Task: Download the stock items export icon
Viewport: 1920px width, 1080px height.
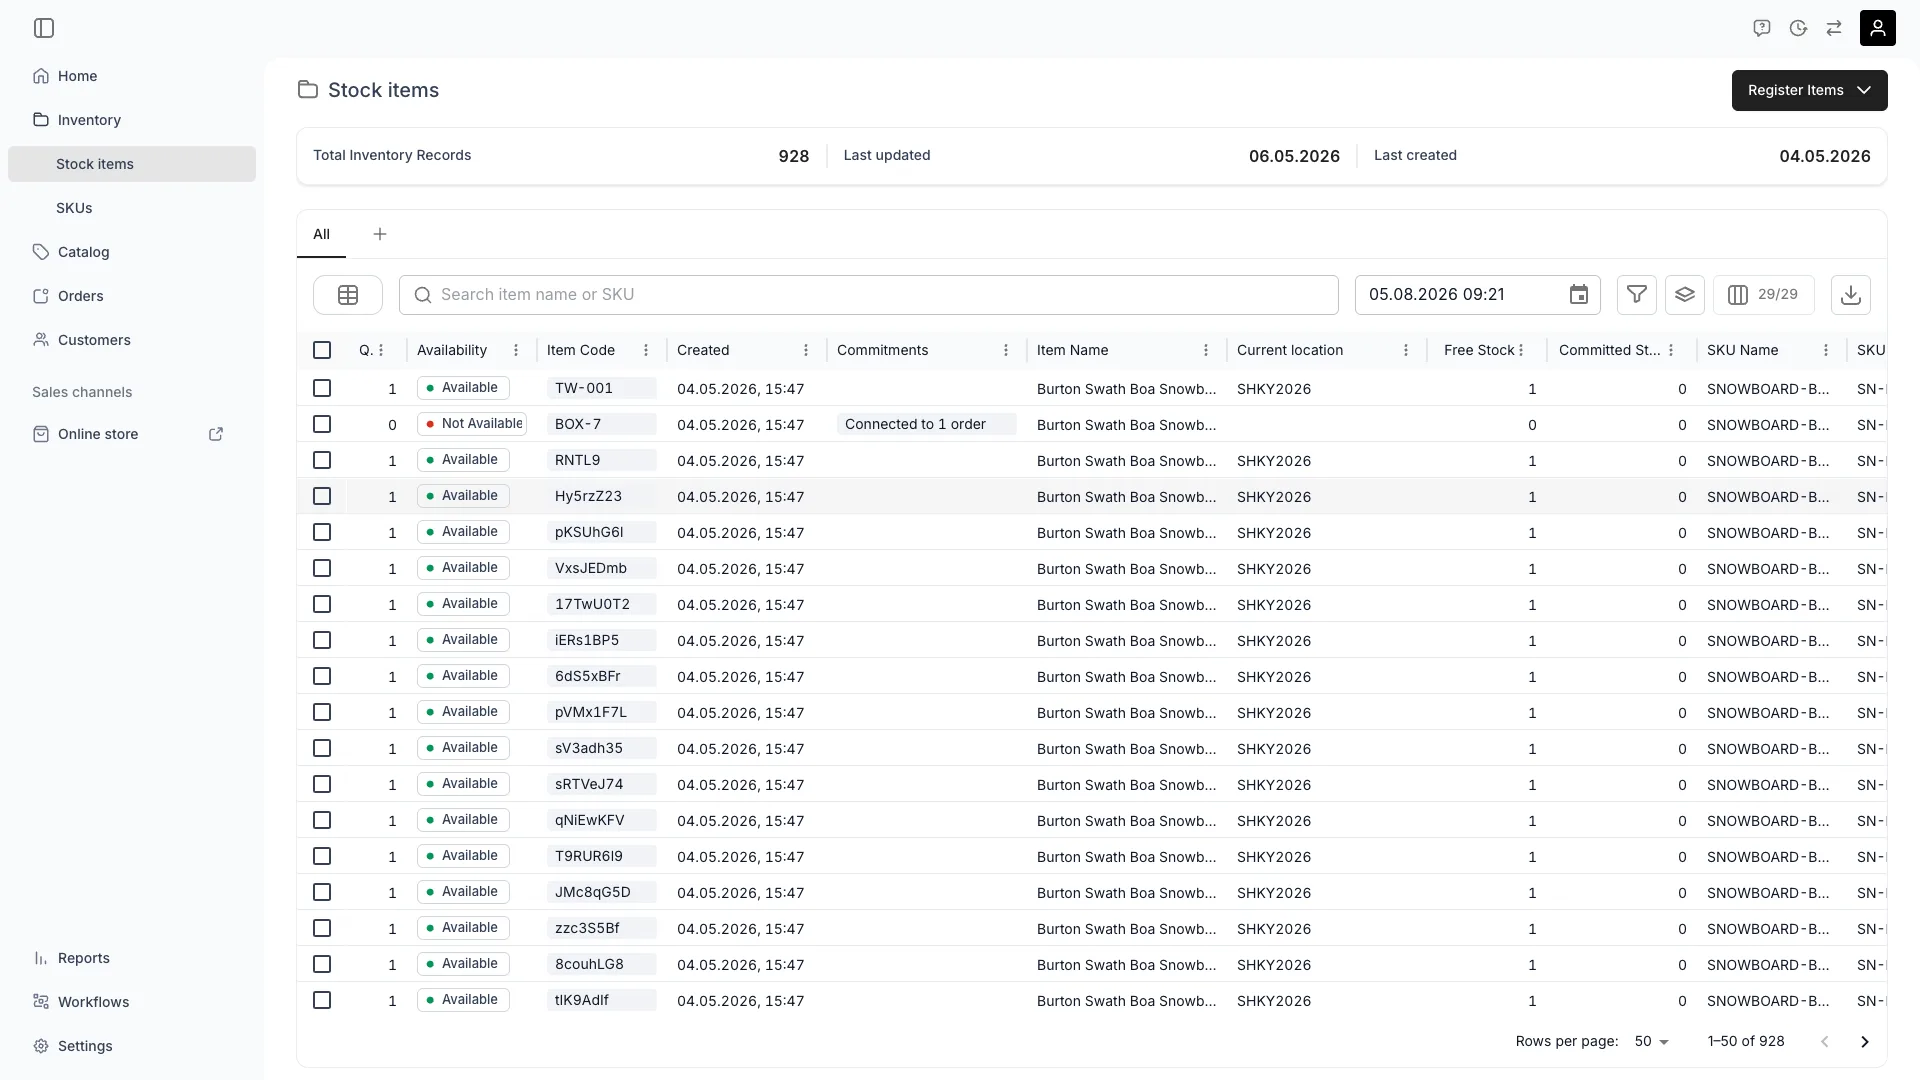Action: coord(1851,295)
